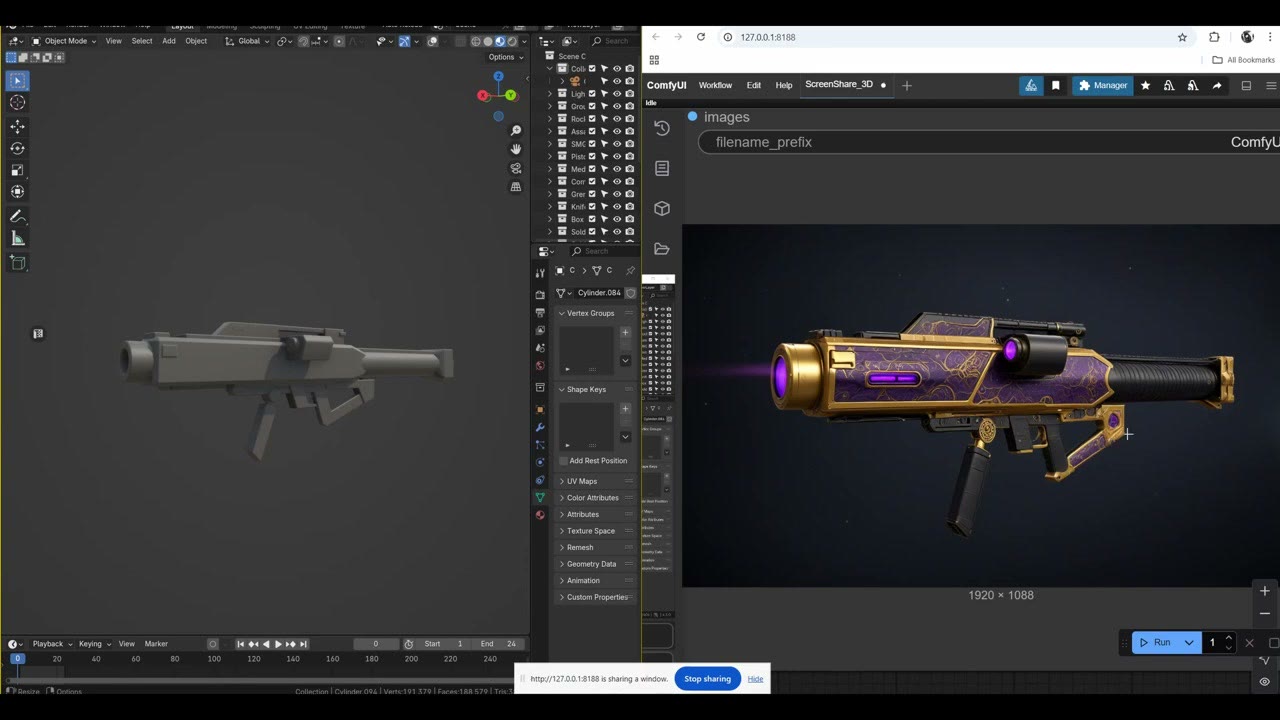Image resolution: width=1280 pixels, height=720 pixels.
Task: Toggle visibility eye for Pistol collection
Action: pos(617,156)
